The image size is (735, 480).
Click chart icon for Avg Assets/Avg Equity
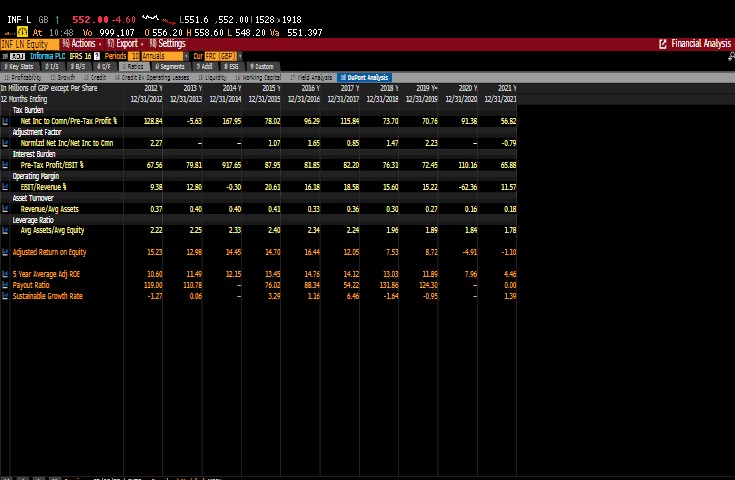(x=5, y=231)
